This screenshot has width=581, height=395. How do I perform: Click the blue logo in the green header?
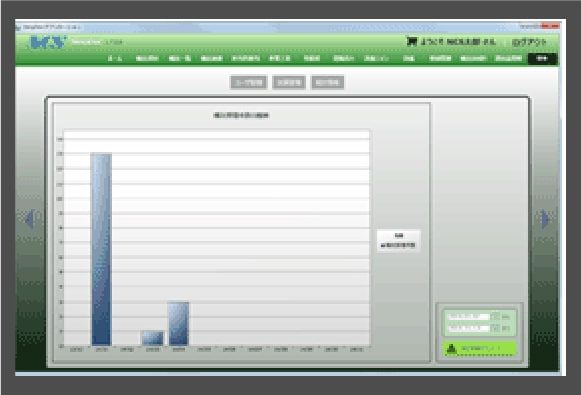coord(48,42)
